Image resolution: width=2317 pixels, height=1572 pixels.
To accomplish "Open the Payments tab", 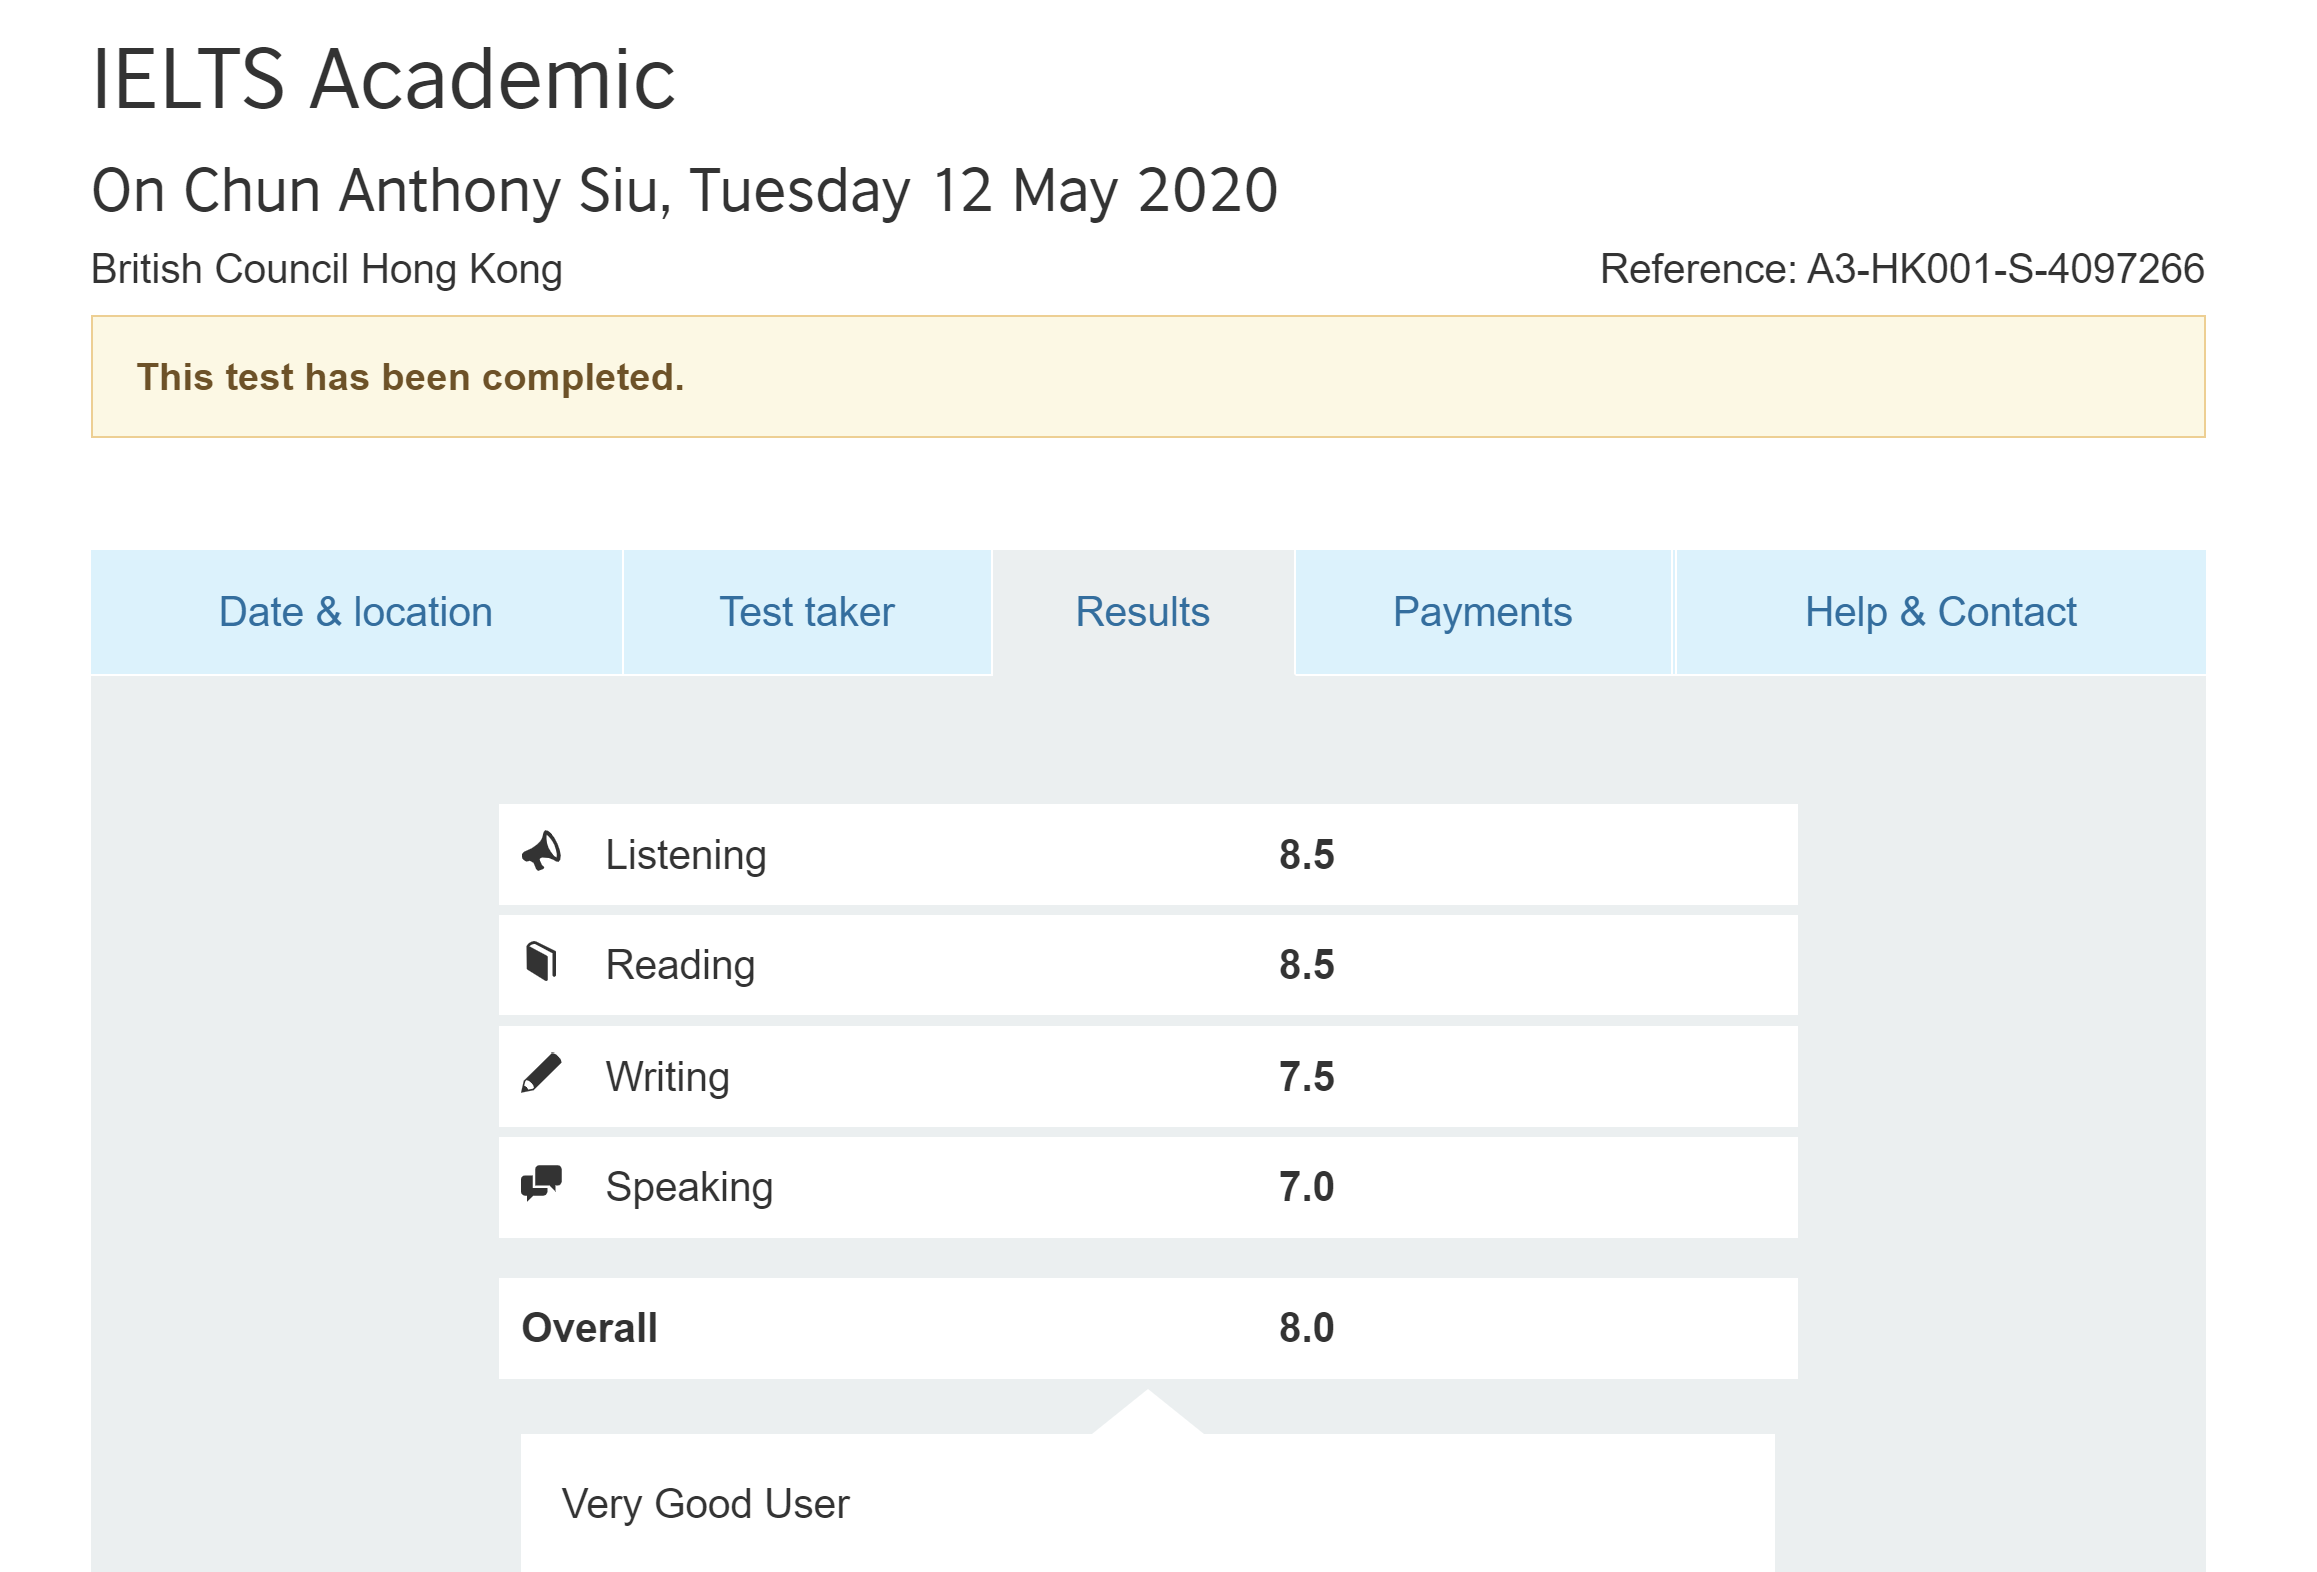I will click(x=1482, y=612).
